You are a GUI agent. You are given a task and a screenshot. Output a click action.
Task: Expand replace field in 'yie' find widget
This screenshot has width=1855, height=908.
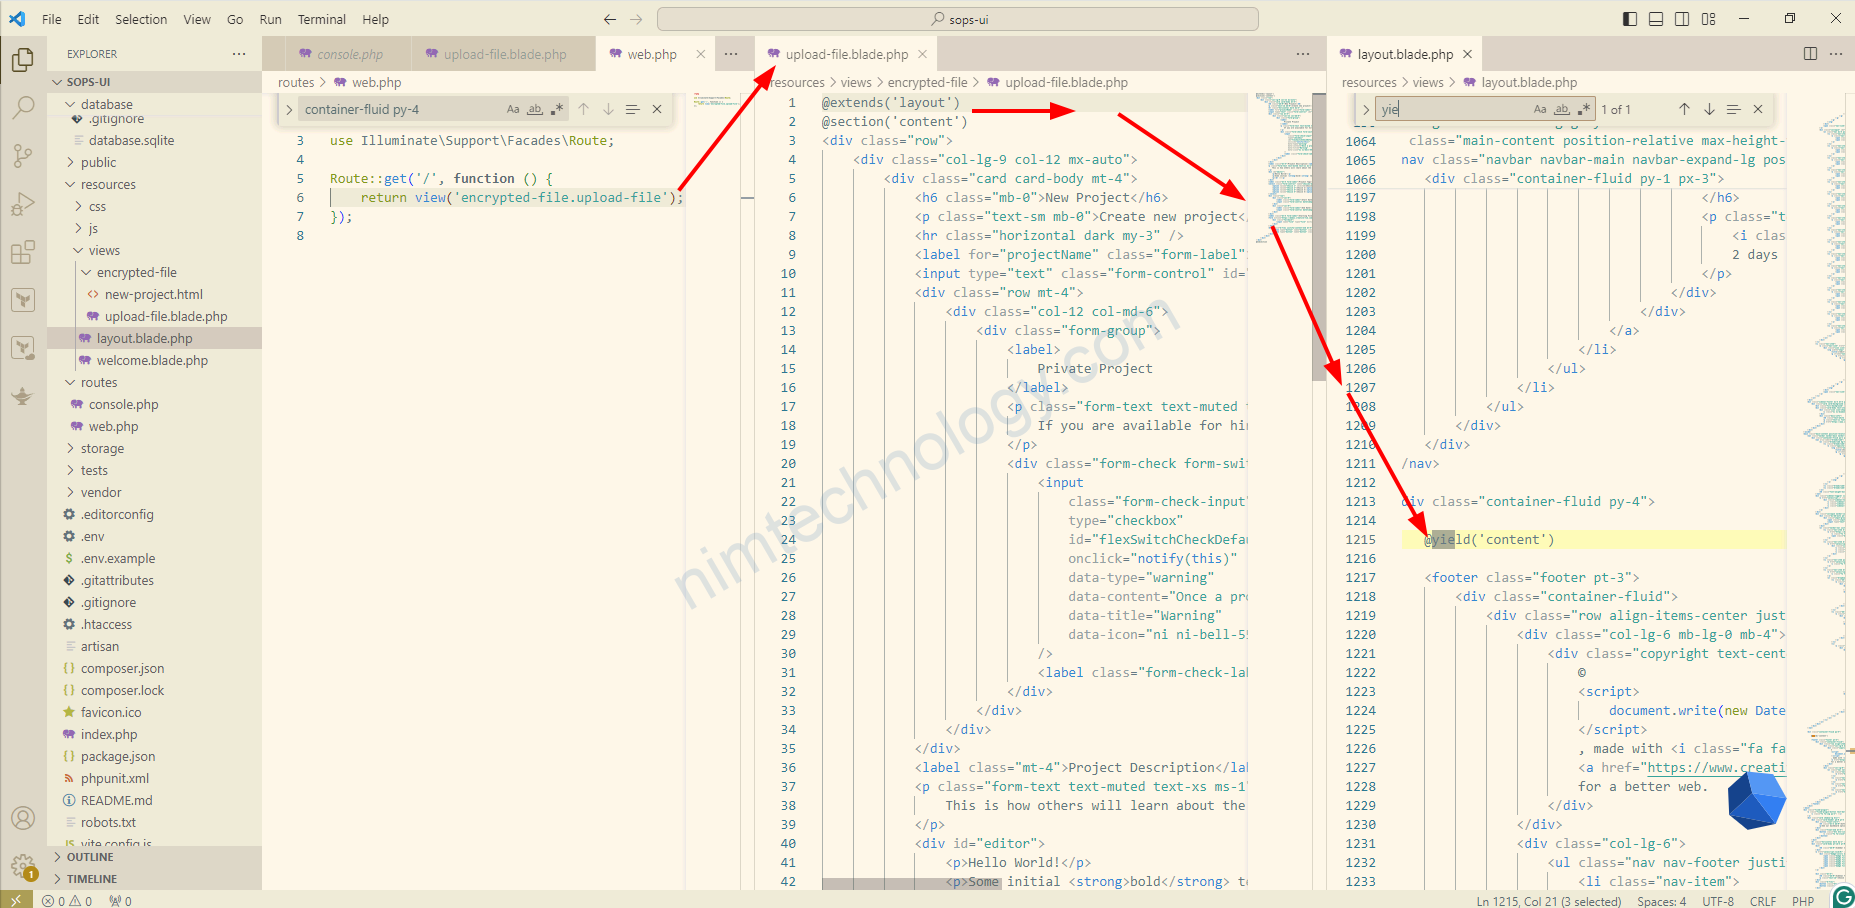point(1366,109)
